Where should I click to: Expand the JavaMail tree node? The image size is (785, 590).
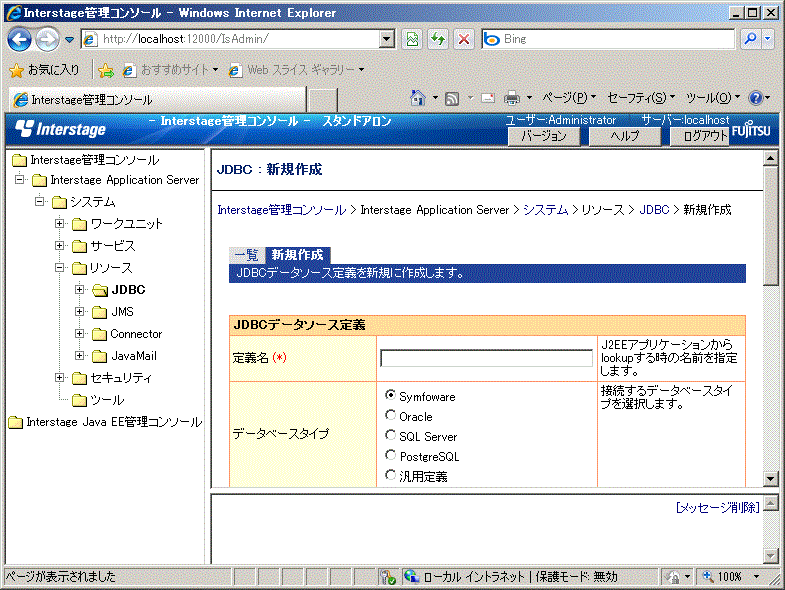(79, 355)
